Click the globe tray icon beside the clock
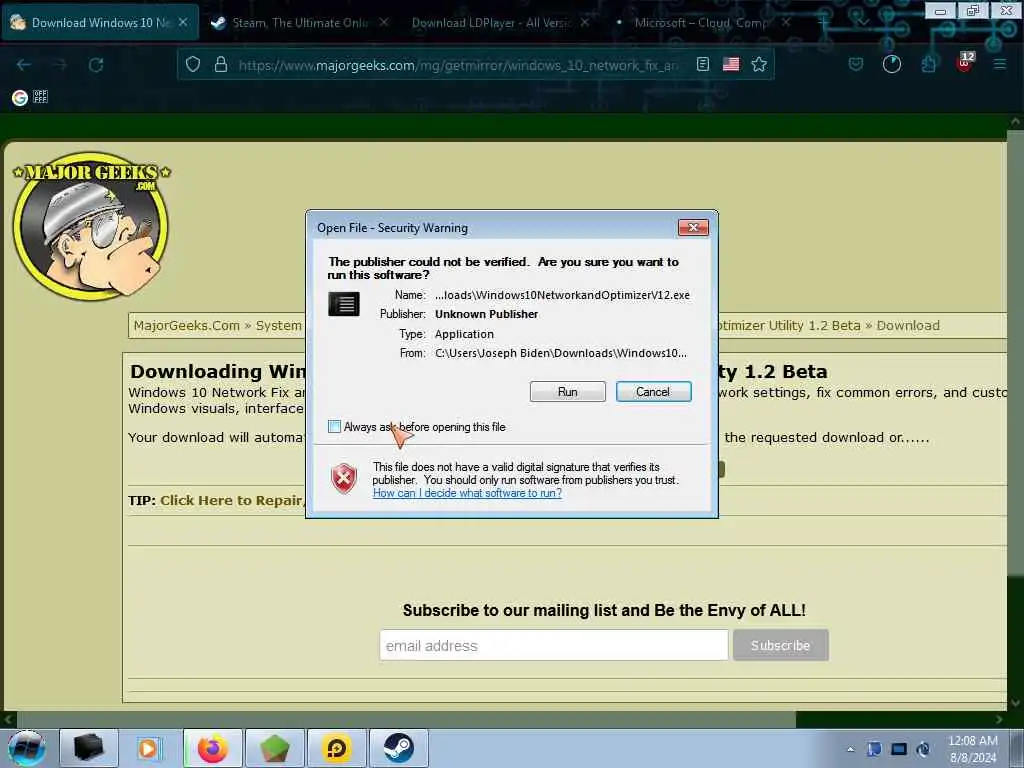The width and height of the screenshot is (1024, 768). click(923, 749)
